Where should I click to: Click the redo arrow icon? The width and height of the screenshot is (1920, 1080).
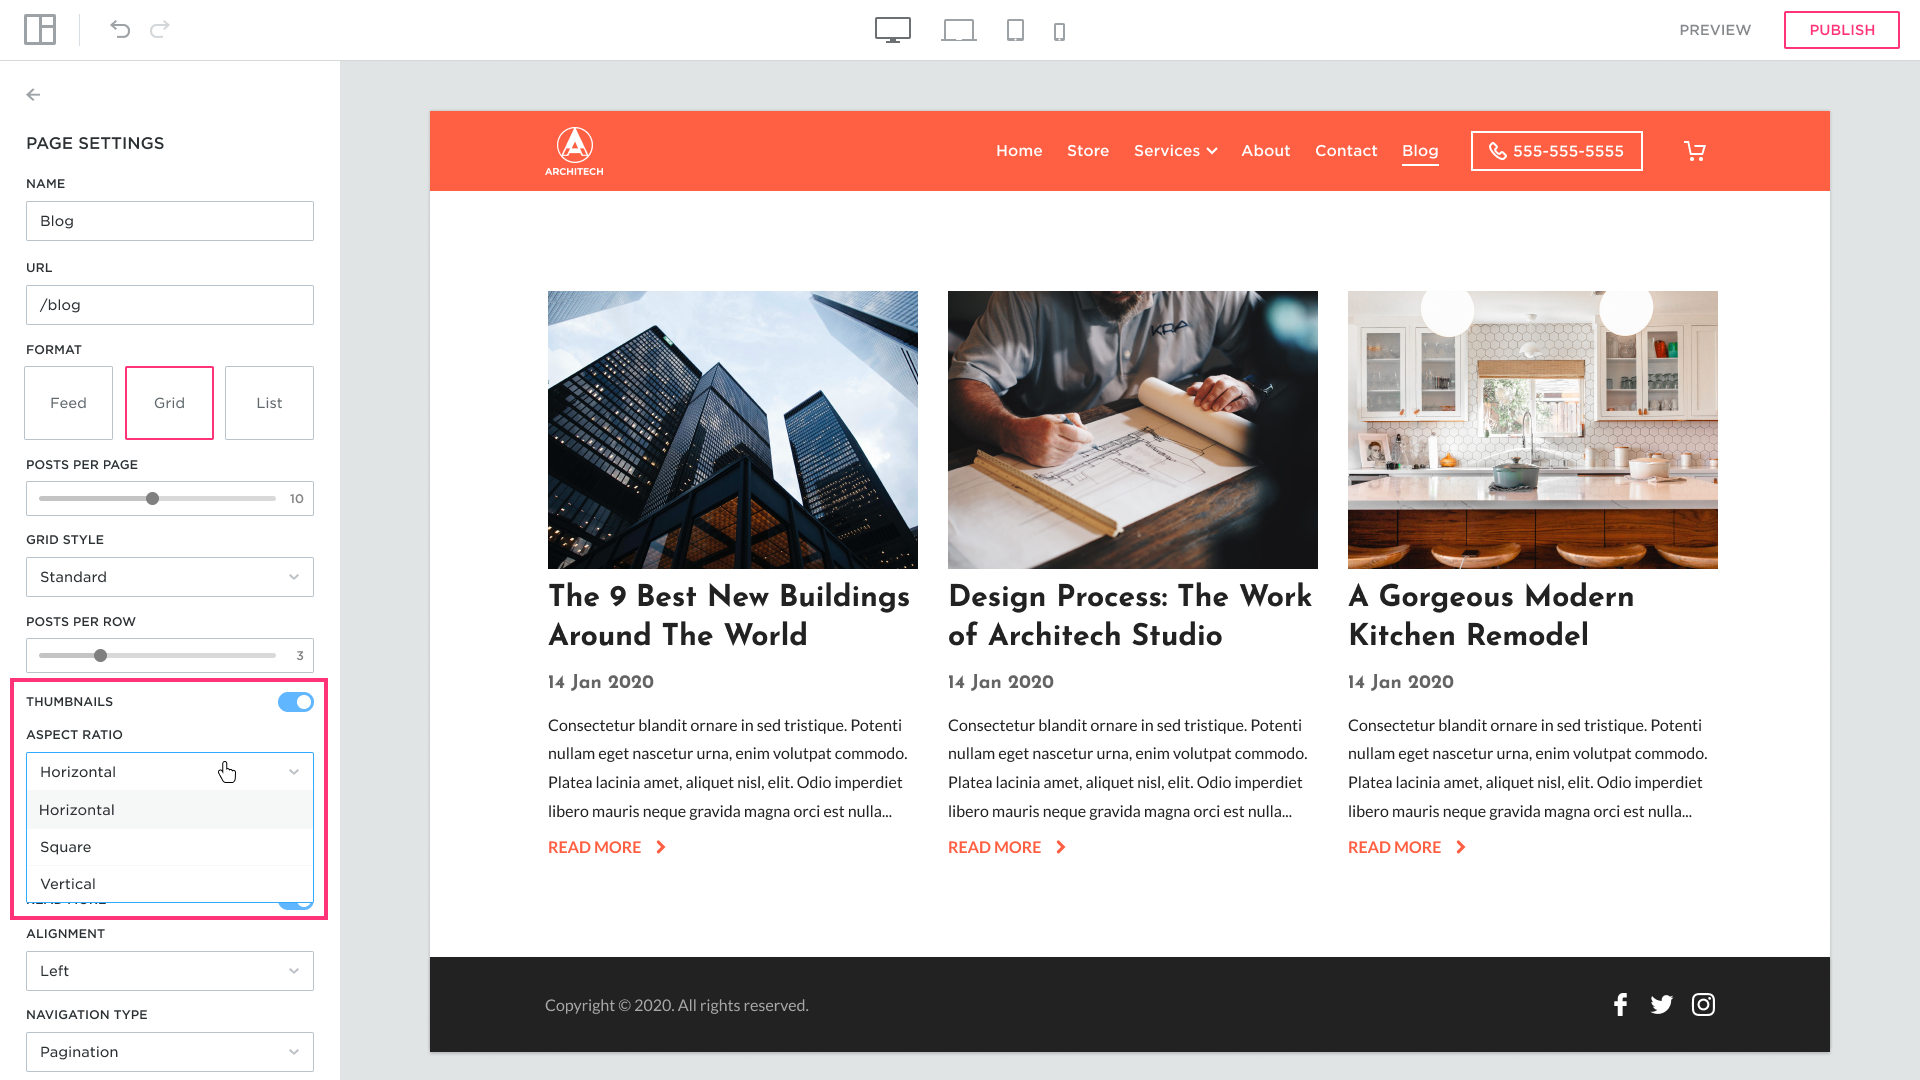coord(160,30)
